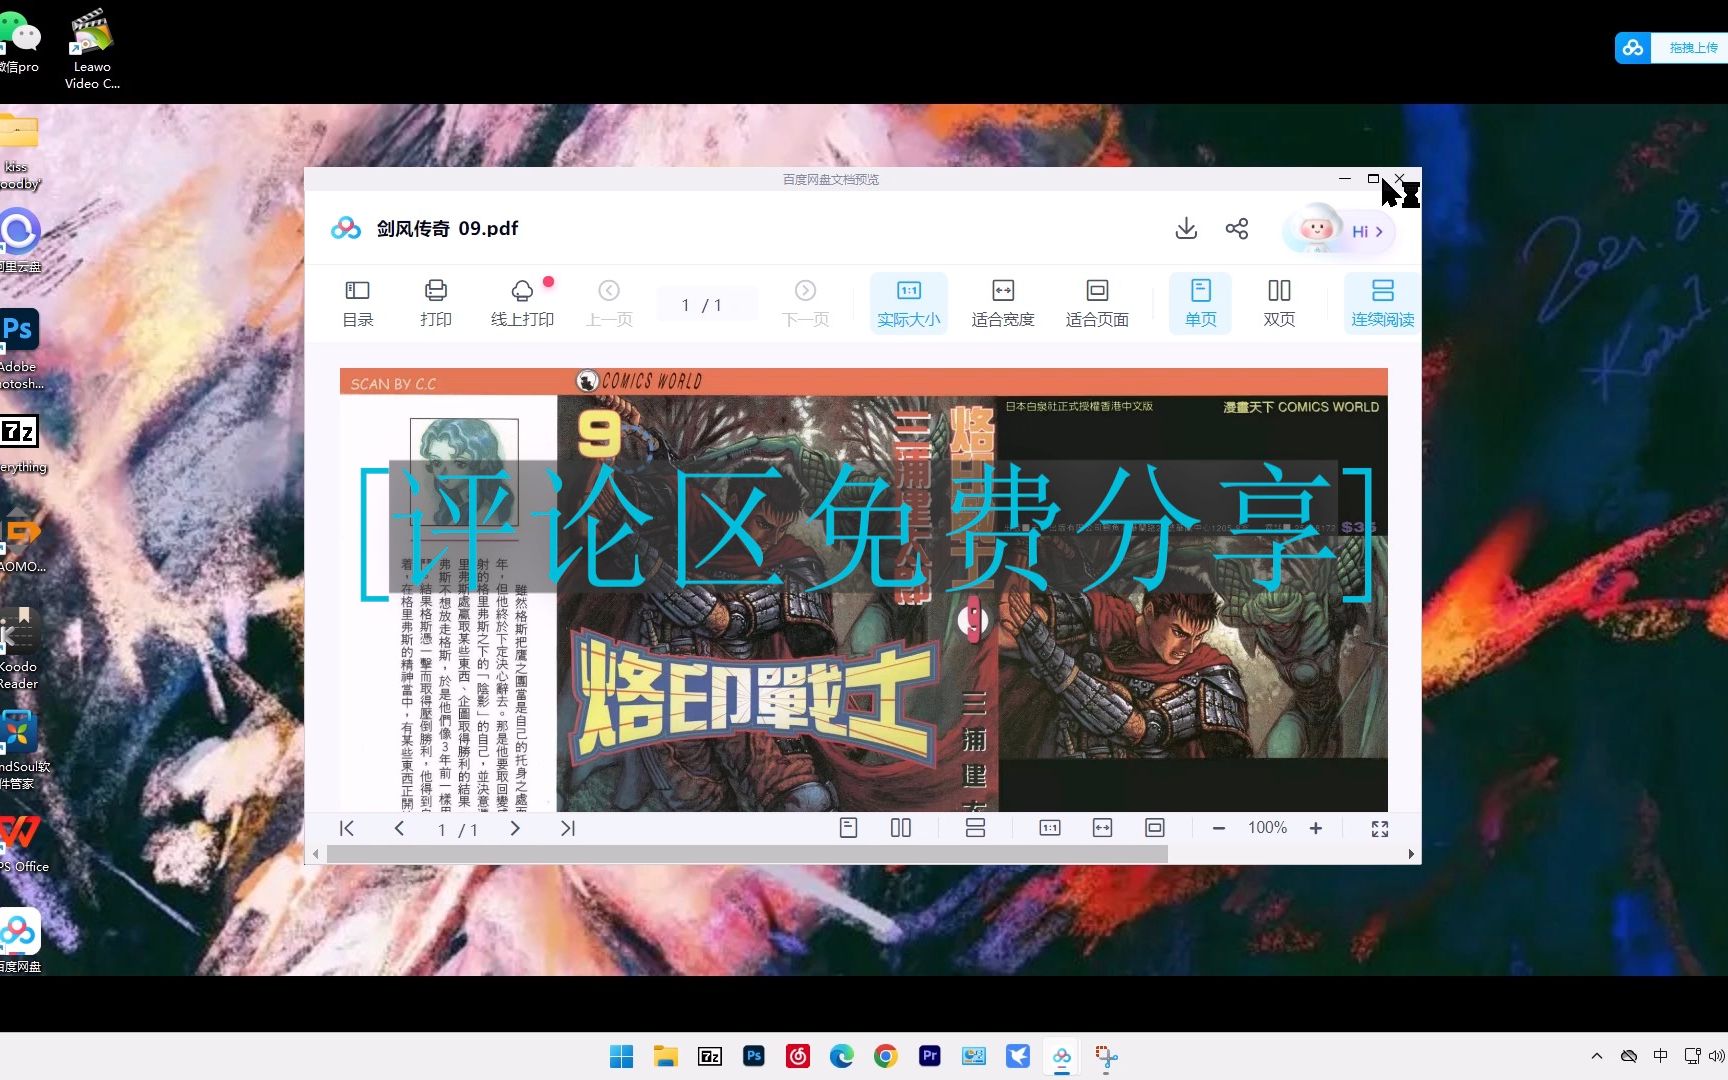Show hidden tray icons chevron
Image resolution: width=1728 pixels, height=1080 pixels.
[1596, 1056]
